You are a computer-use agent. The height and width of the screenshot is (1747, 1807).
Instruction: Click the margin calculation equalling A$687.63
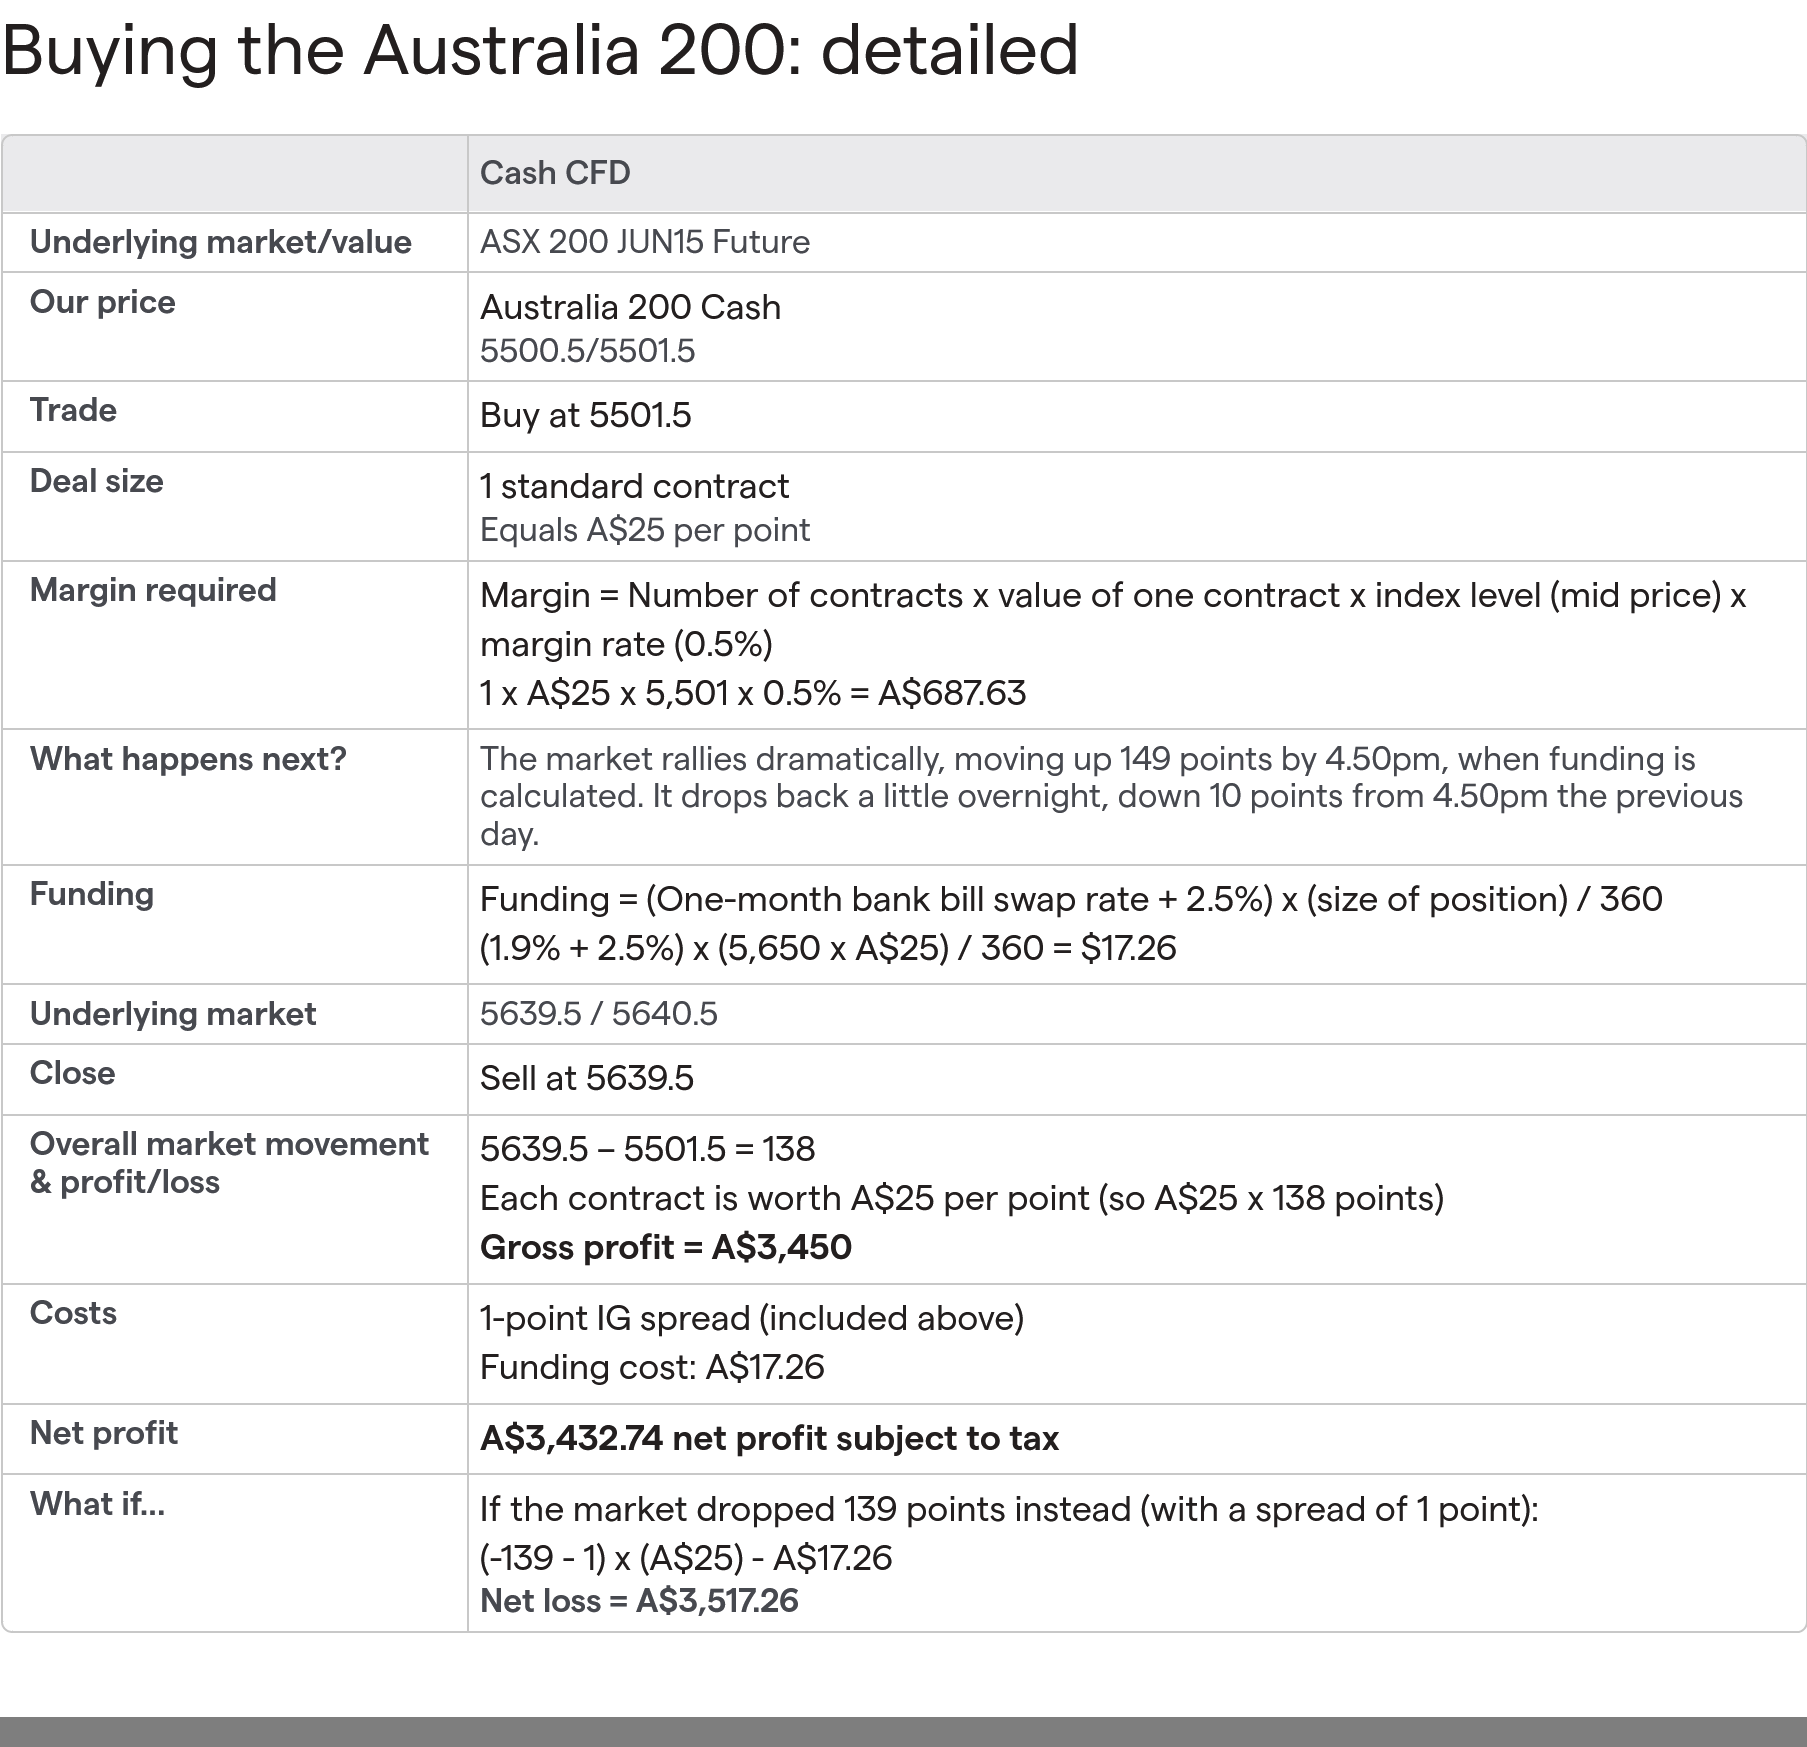(753, 693)
